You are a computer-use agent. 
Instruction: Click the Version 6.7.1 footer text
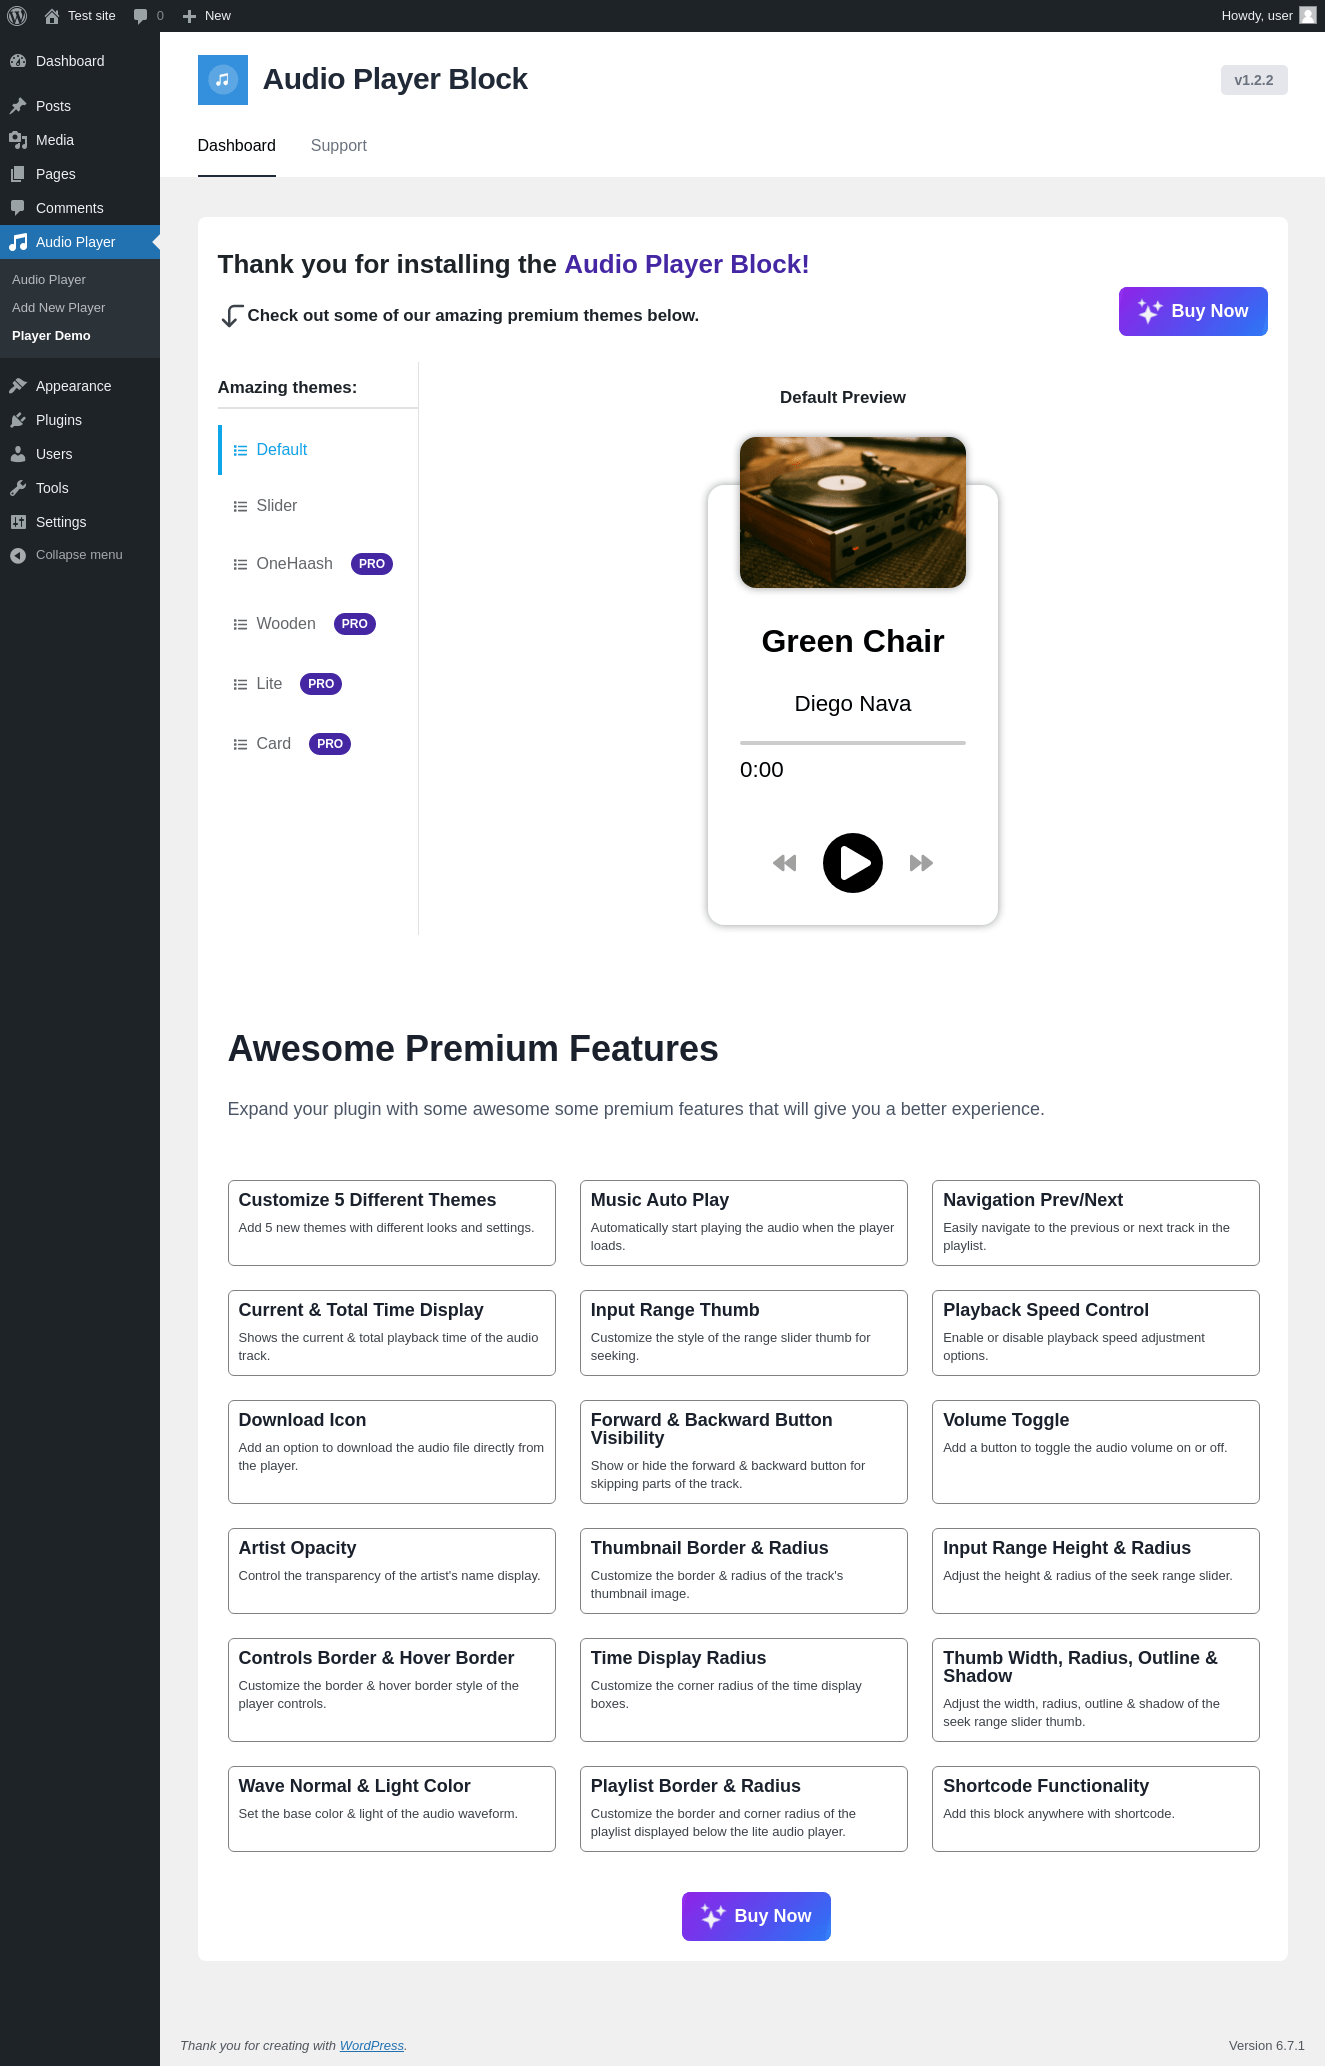click(1267, 2046)
